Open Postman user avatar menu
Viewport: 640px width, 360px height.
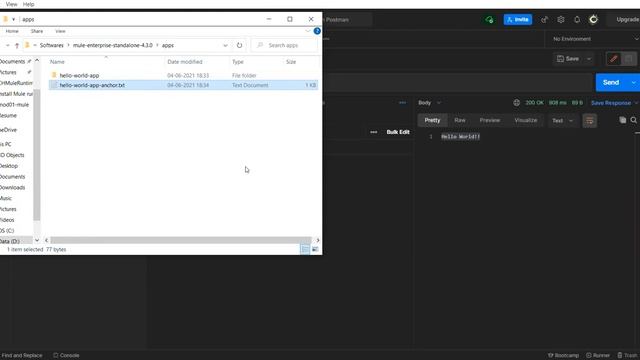click(593, 20)
